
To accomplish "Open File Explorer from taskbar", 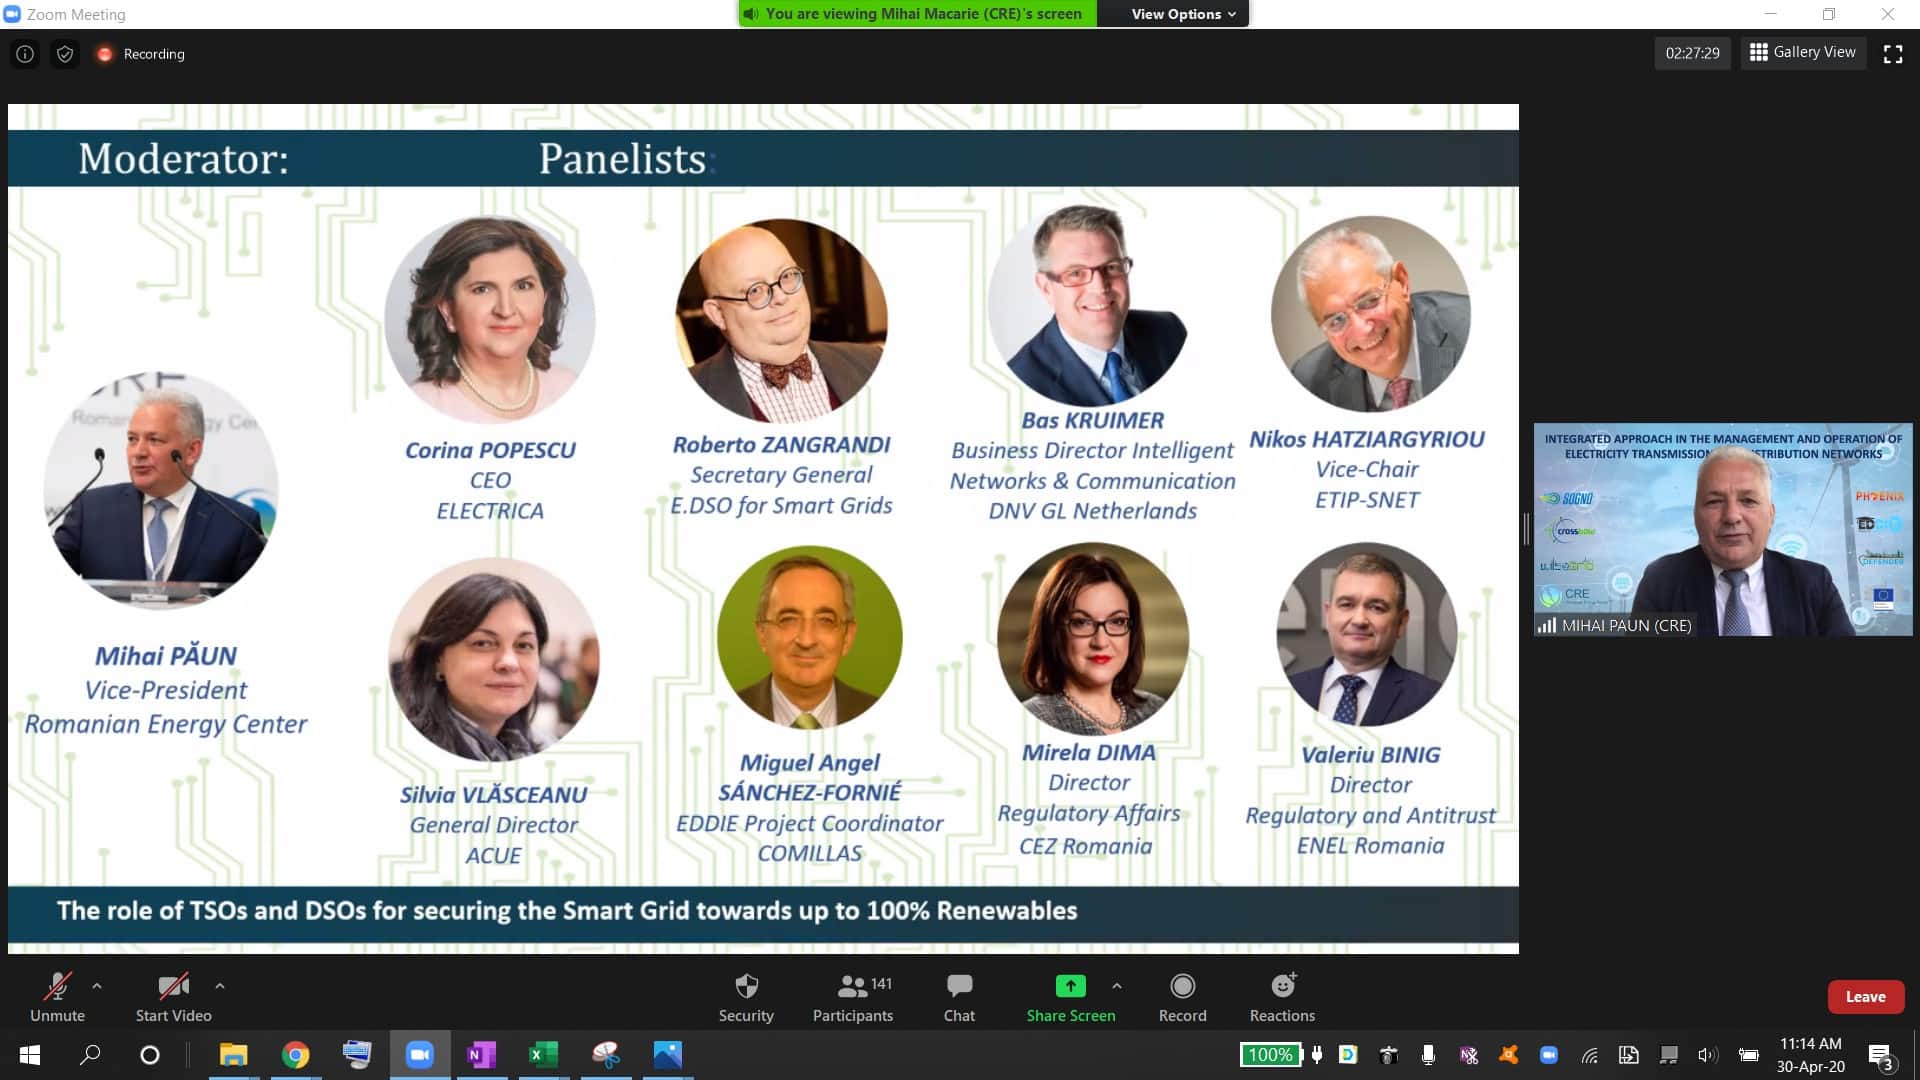I will (234, 1055).
